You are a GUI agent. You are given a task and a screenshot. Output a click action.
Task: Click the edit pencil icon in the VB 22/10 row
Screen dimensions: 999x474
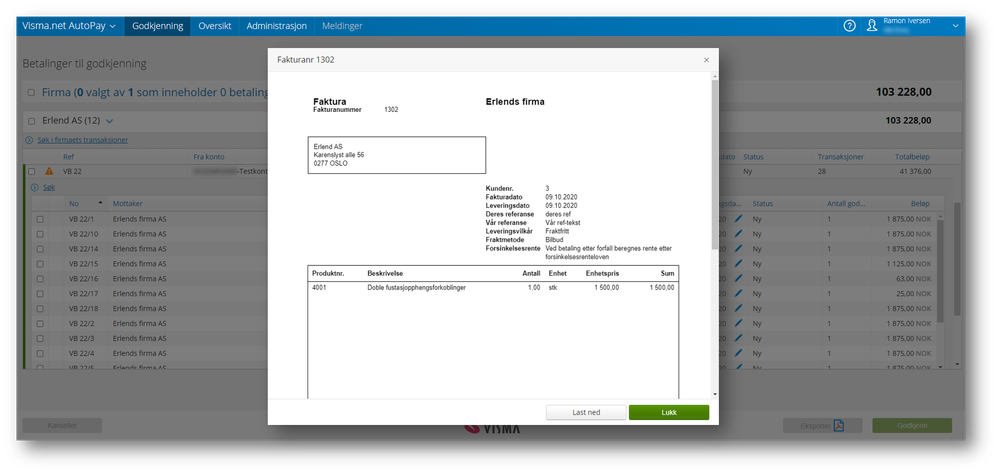click(x=739, y=234)
